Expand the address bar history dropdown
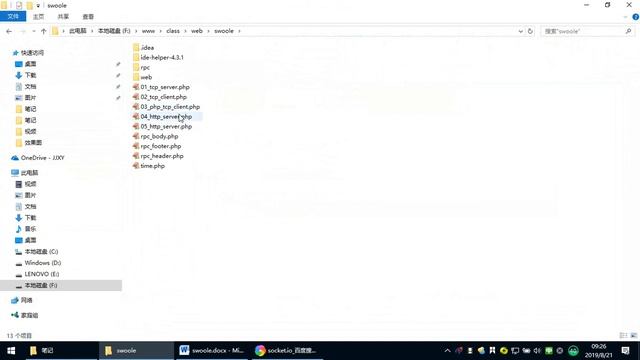The image size is (640, 360). 520,31
